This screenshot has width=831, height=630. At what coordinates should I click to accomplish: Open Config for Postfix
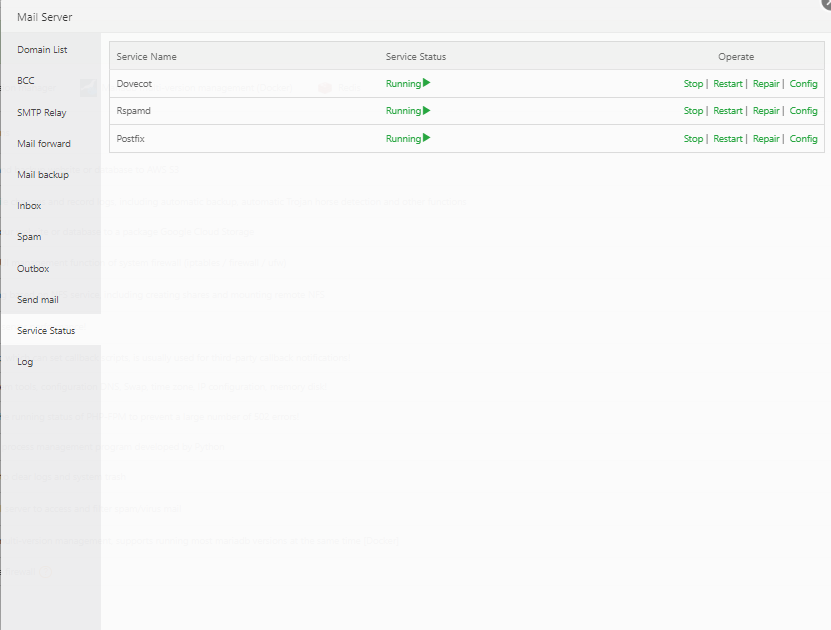click(x=803, y=139)
